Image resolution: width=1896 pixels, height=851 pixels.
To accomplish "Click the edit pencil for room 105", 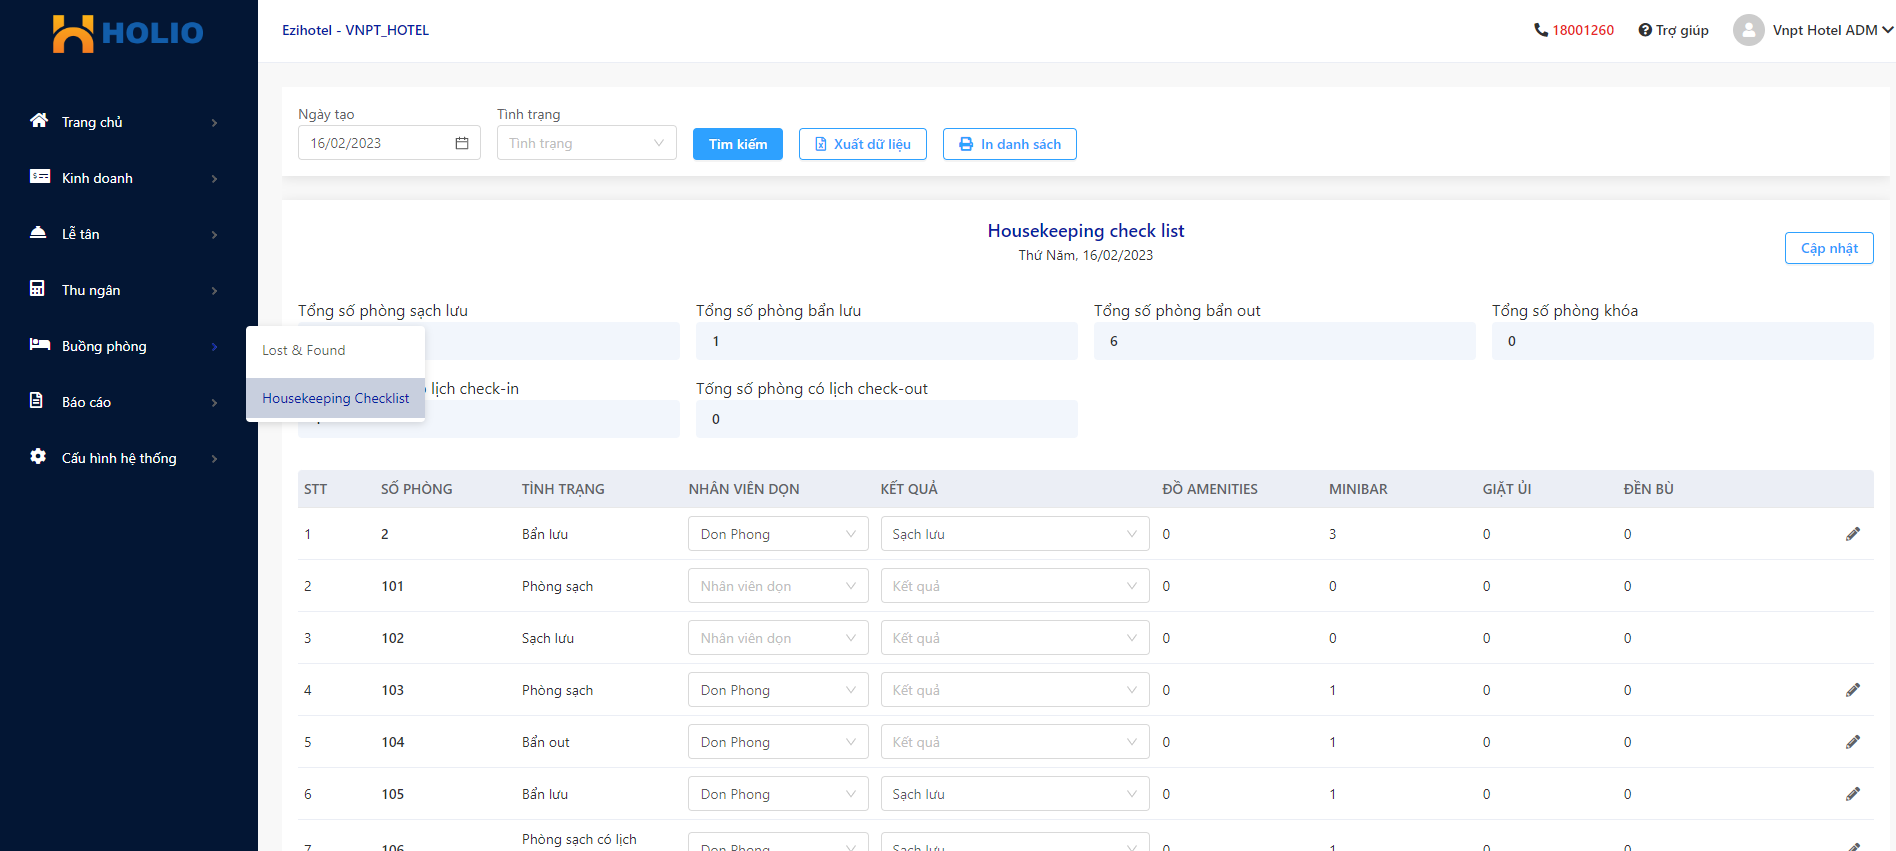I will coord(1852,794).
